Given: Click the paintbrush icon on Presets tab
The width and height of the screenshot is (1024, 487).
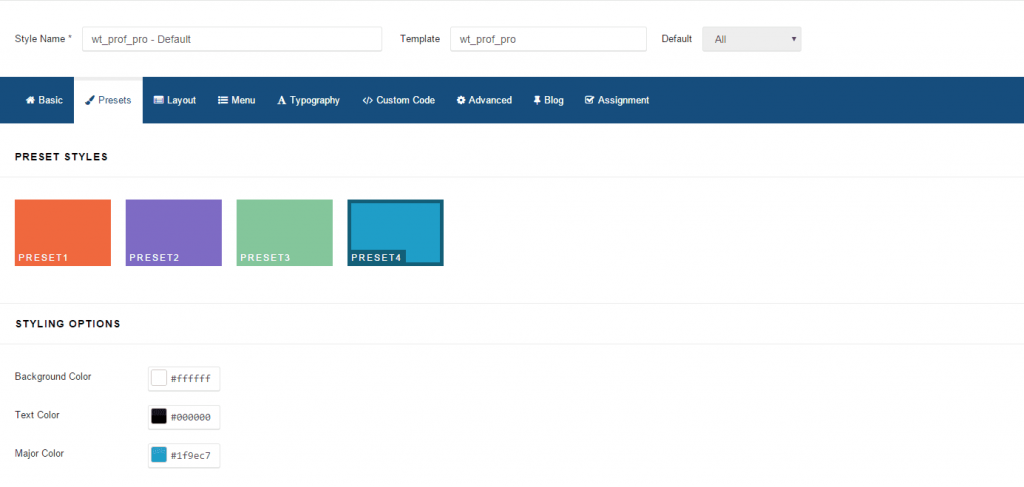Looking at the screenshot, I should 90,100.
